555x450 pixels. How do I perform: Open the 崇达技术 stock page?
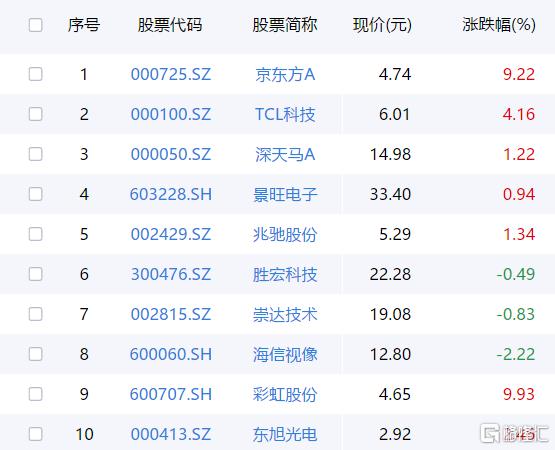(x=285, y=314)
